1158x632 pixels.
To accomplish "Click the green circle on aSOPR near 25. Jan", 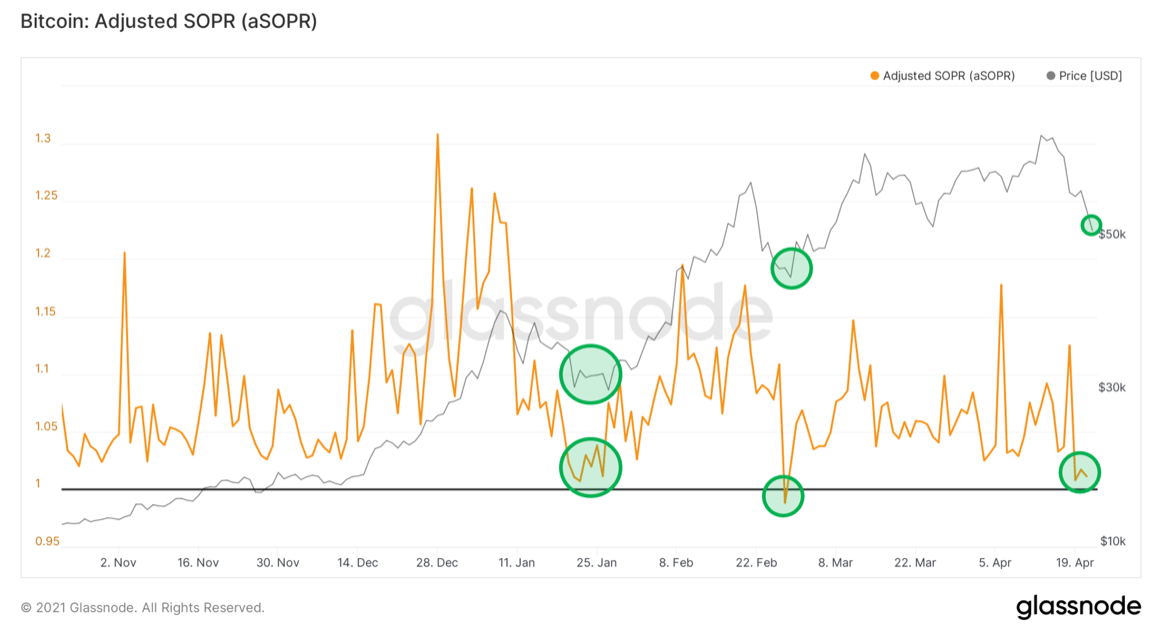I will [x=590, y=467].
